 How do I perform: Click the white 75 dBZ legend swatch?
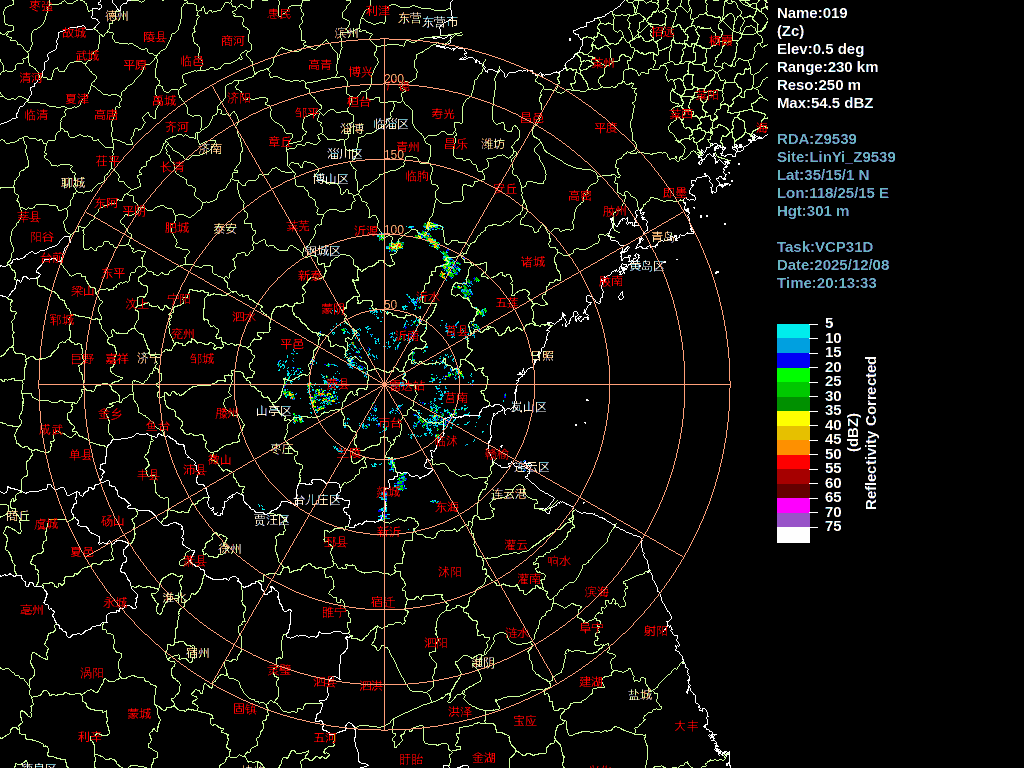pyautogui.click(x=793, y=535)
